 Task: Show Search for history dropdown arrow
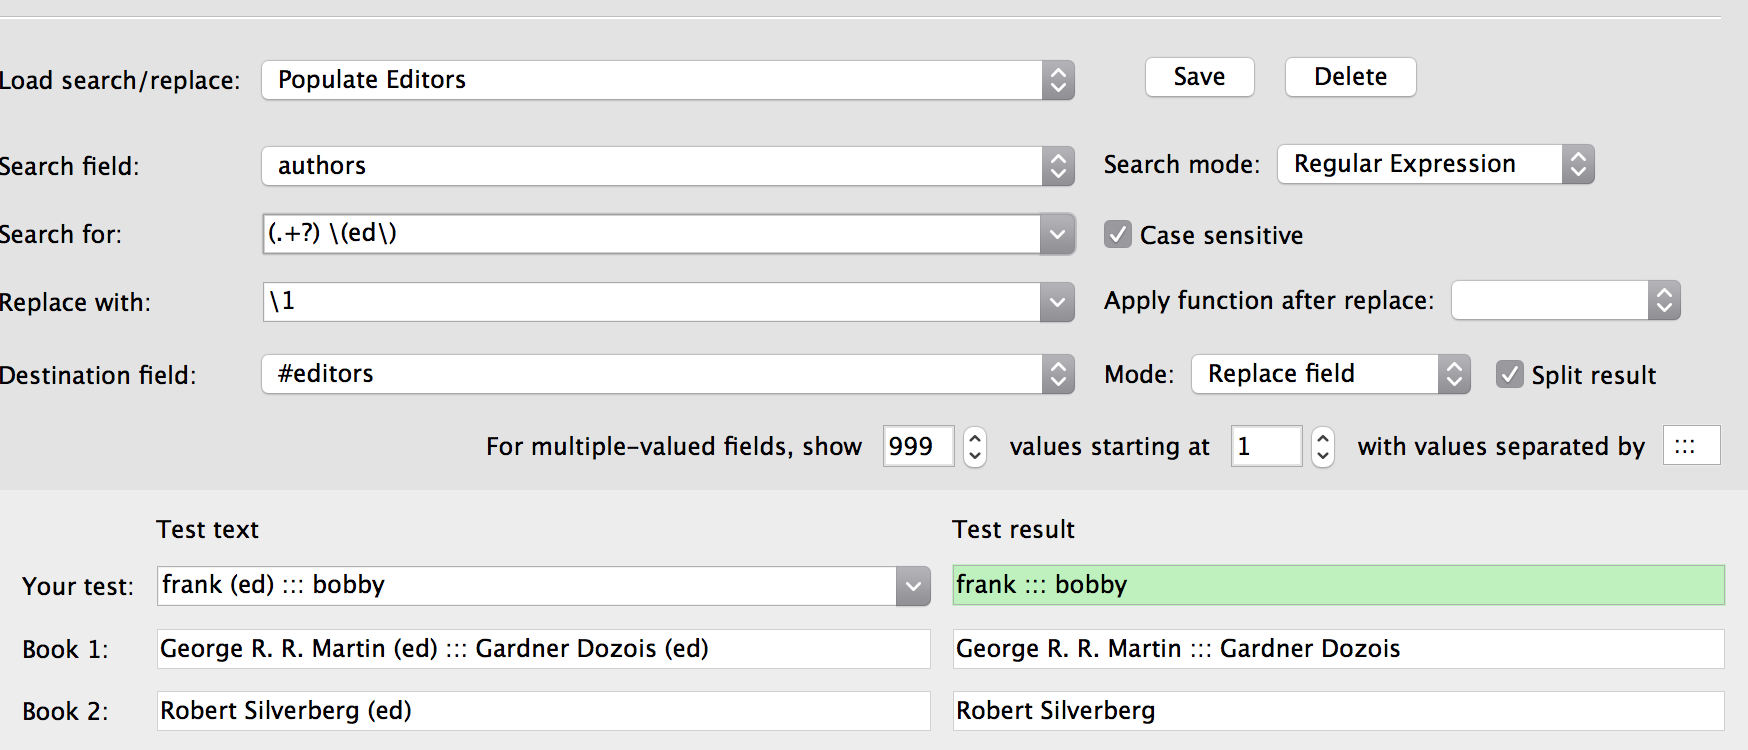(1057, 234)
